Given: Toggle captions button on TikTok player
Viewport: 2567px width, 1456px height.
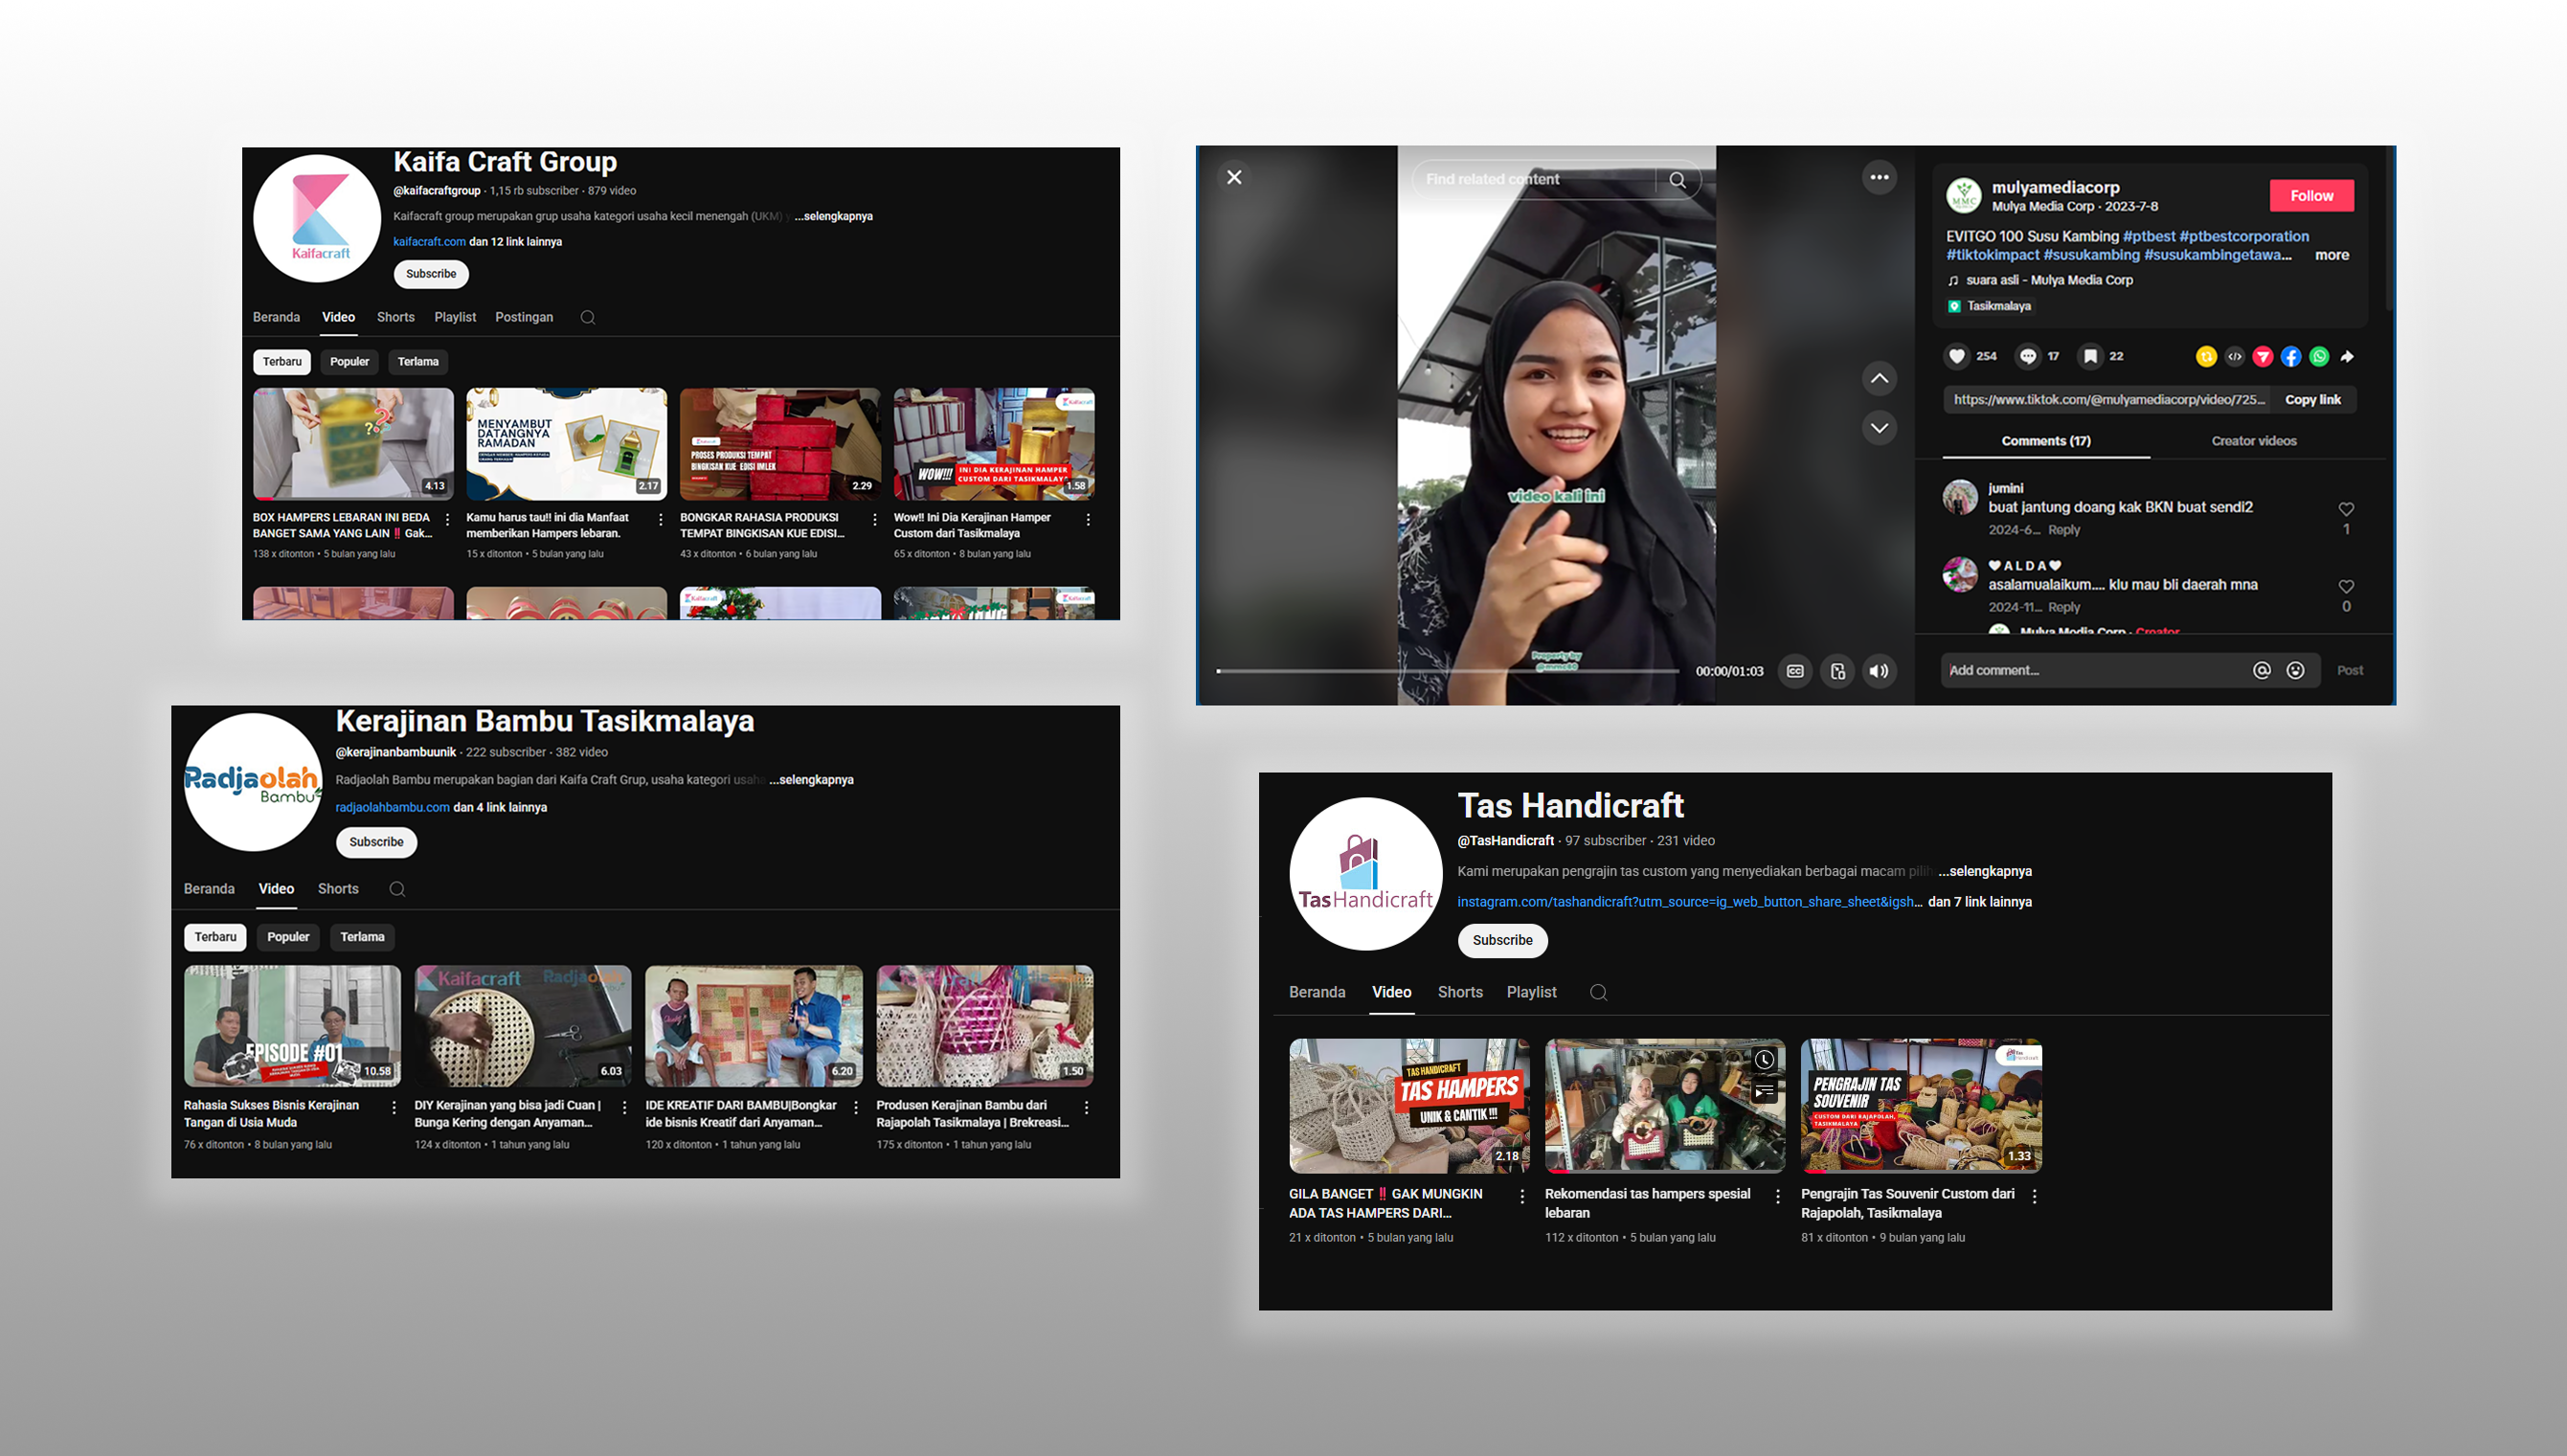Looking at the screenshot, I should 1795,671.
